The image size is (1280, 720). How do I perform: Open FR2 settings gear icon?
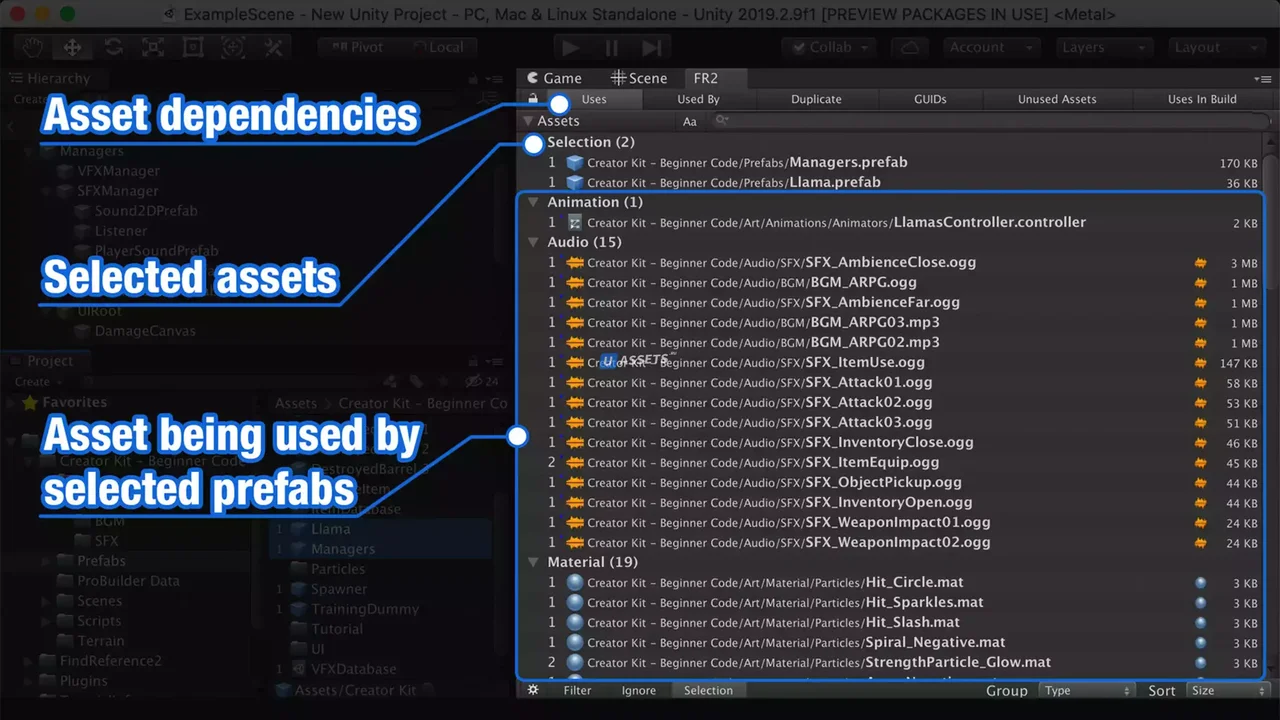click(533, 690)
